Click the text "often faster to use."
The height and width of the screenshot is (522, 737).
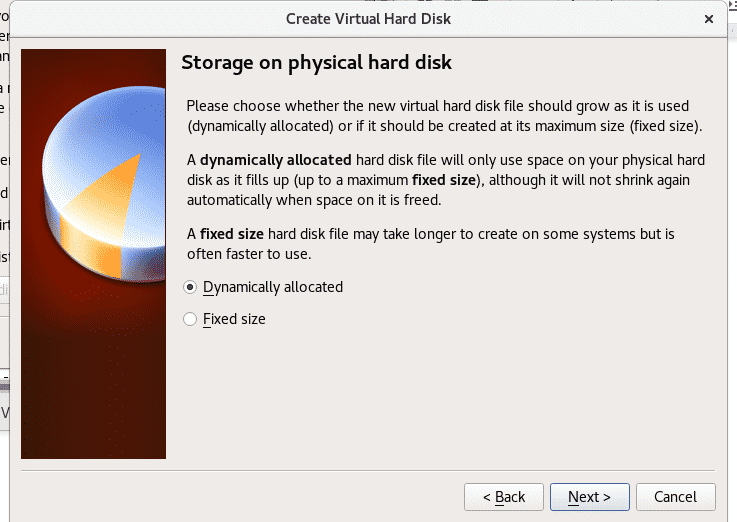point(249,254)
